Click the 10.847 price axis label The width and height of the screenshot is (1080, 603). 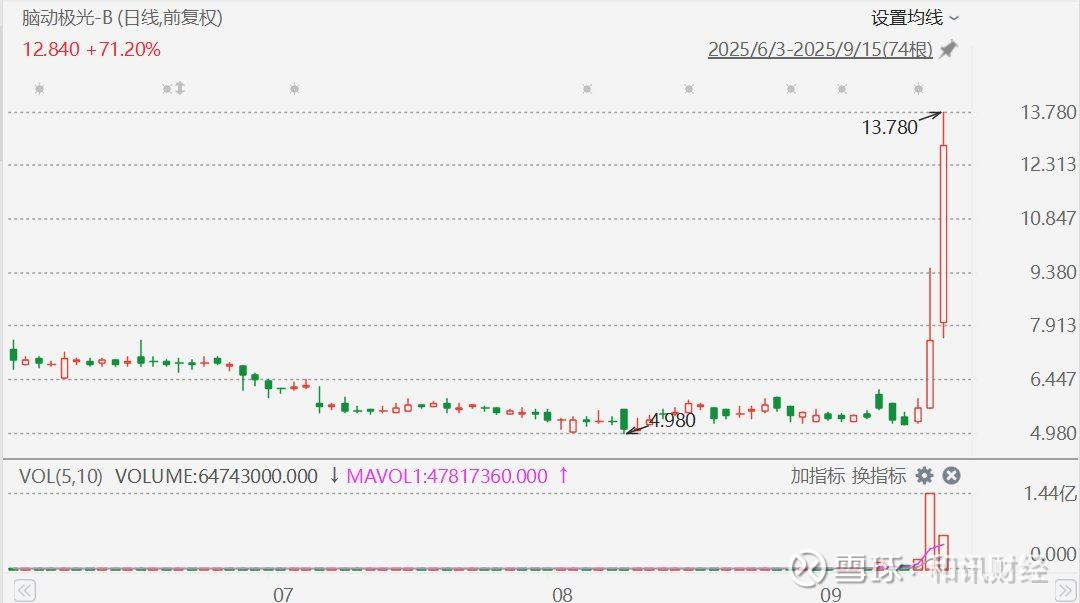(x=1048, y=218)
